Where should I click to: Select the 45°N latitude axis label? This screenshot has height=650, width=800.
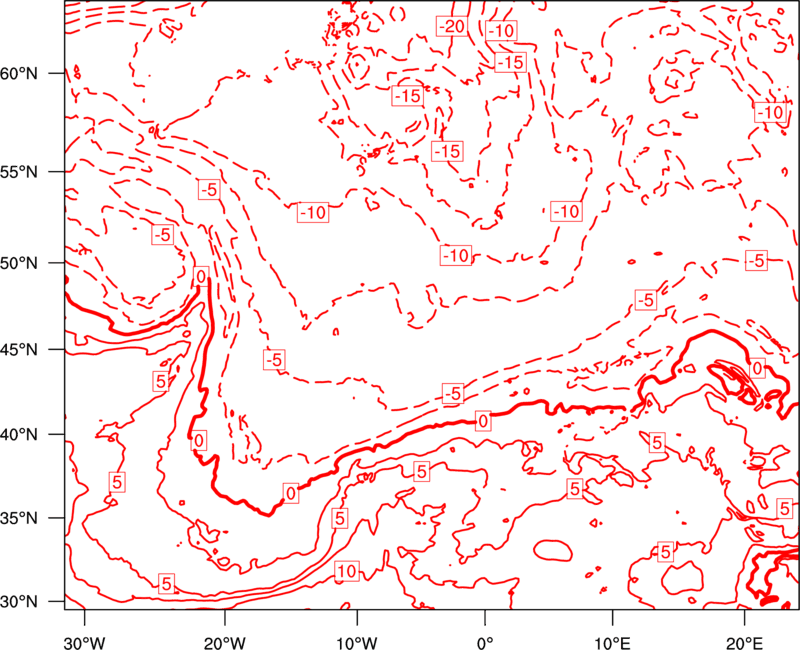coord(19,350)
